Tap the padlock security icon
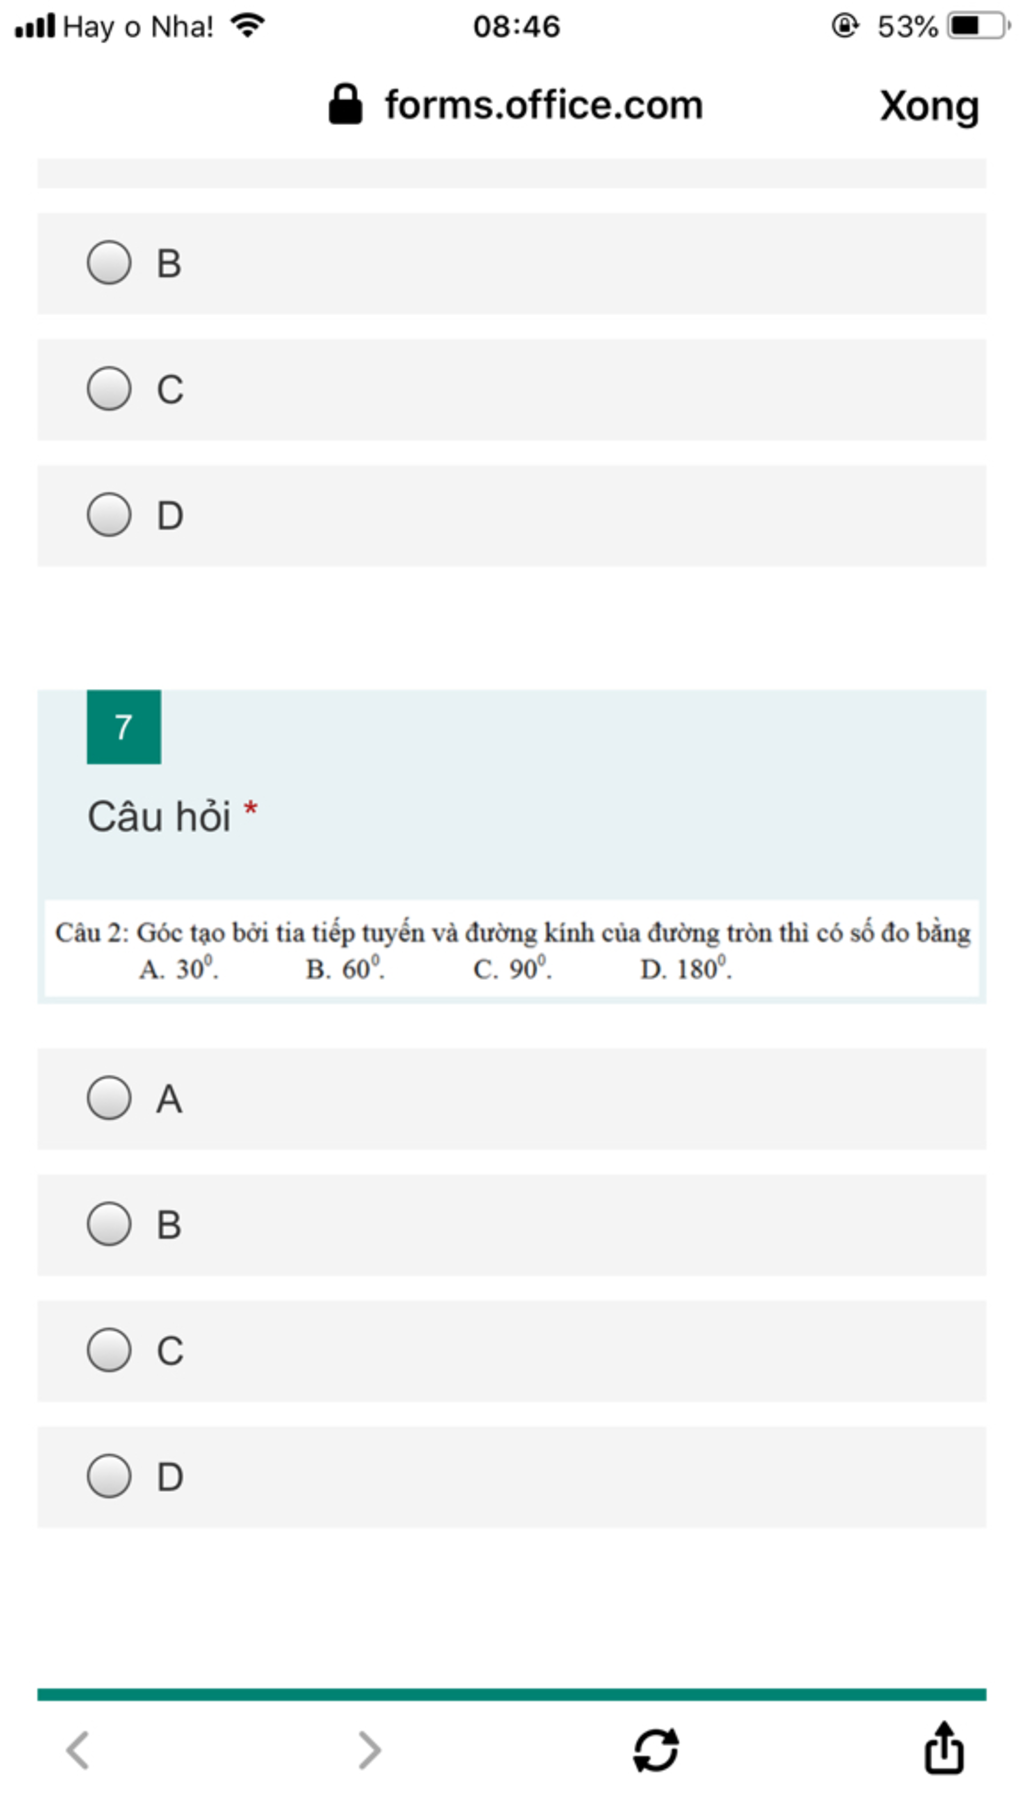The height and width of the screenshot is (1820, 1024). tap(345, 104)
